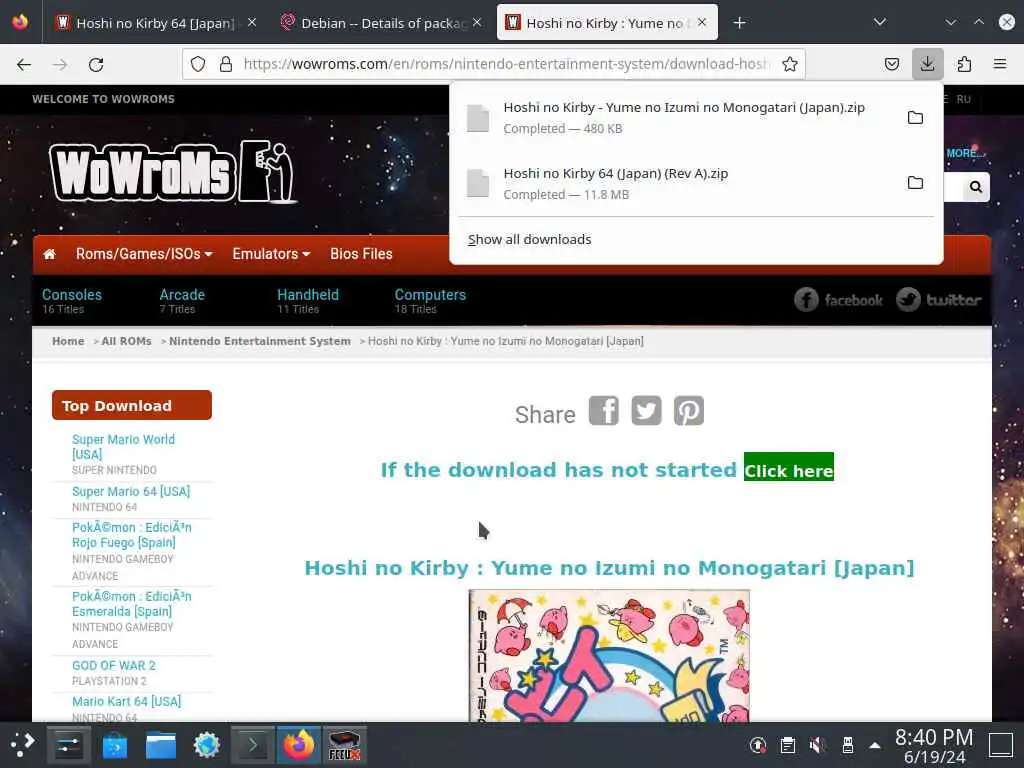This screenshot has height=768, width=1024.
Task: Click Show all downloads
Action: [530, 240]
